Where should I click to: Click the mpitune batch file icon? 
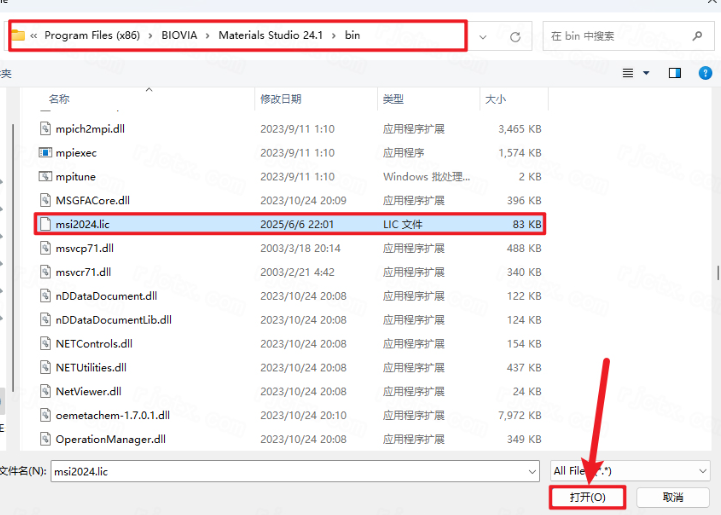tap(45, 176)
